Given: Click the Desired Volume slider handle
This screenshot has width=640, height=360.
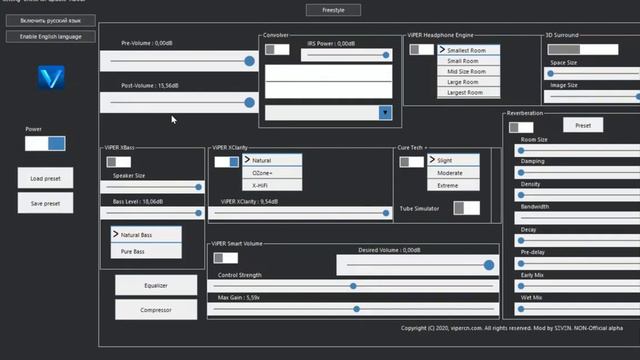Looking at the screenshot, I should [x=489, y=265].
